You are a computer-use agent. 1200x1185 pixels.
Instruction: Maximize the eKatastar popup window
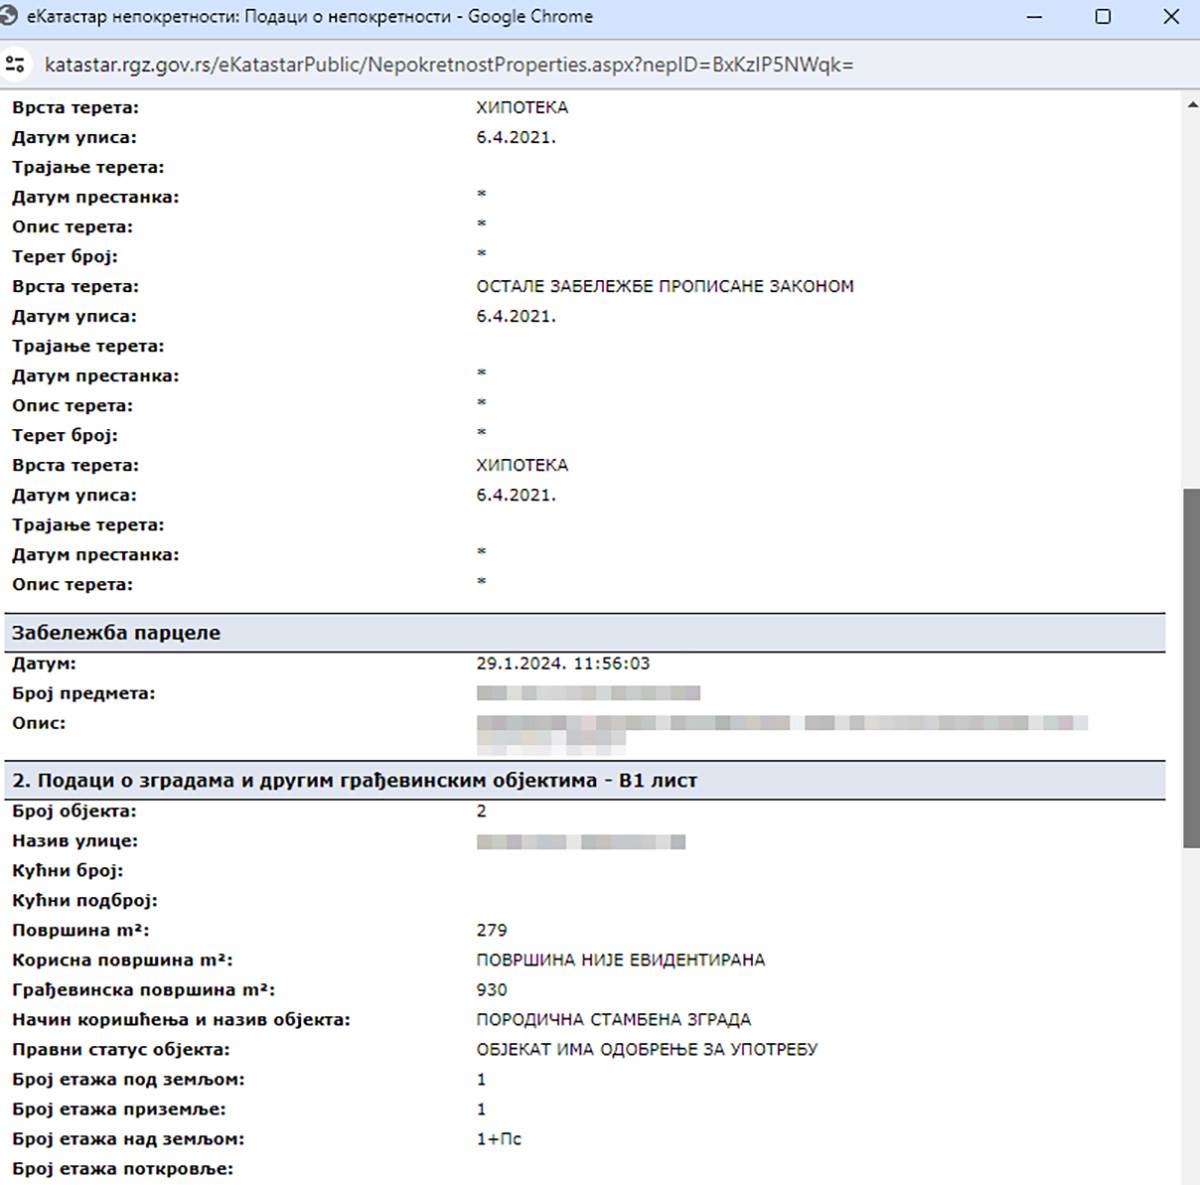1103,17
